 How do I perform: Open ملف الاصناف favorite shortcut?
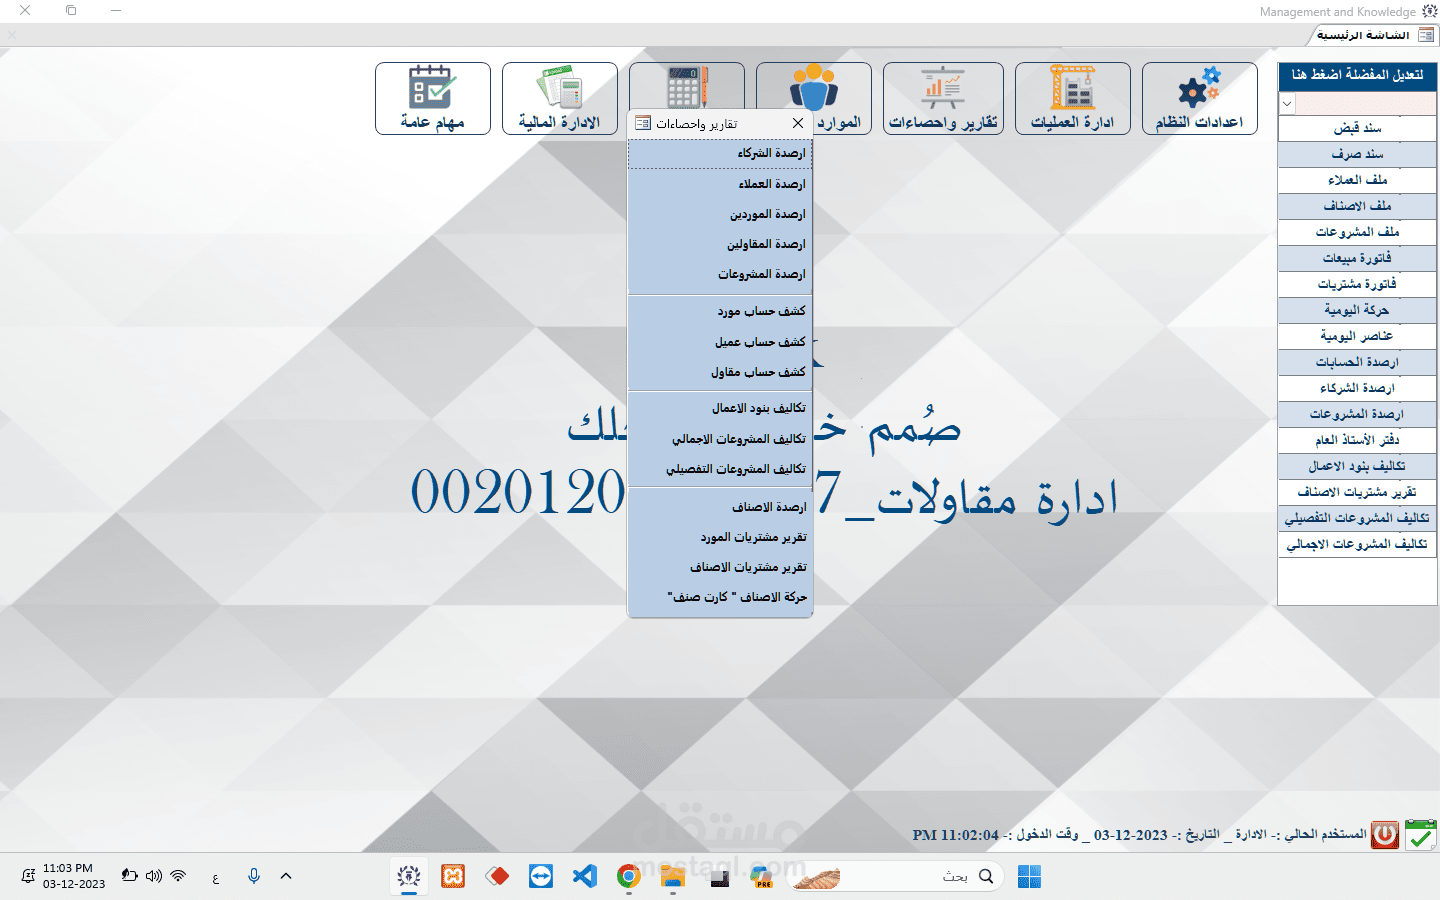click(1357, 206)
